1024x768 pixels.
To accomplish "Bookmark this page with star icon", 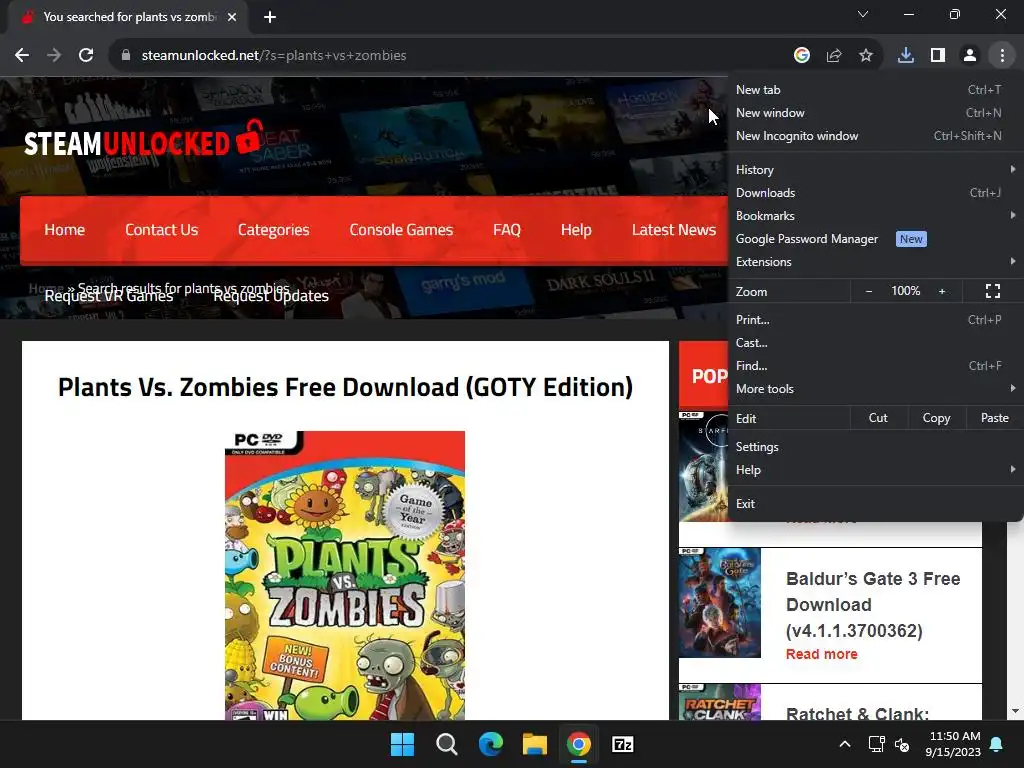I will [x=866, y=56].
